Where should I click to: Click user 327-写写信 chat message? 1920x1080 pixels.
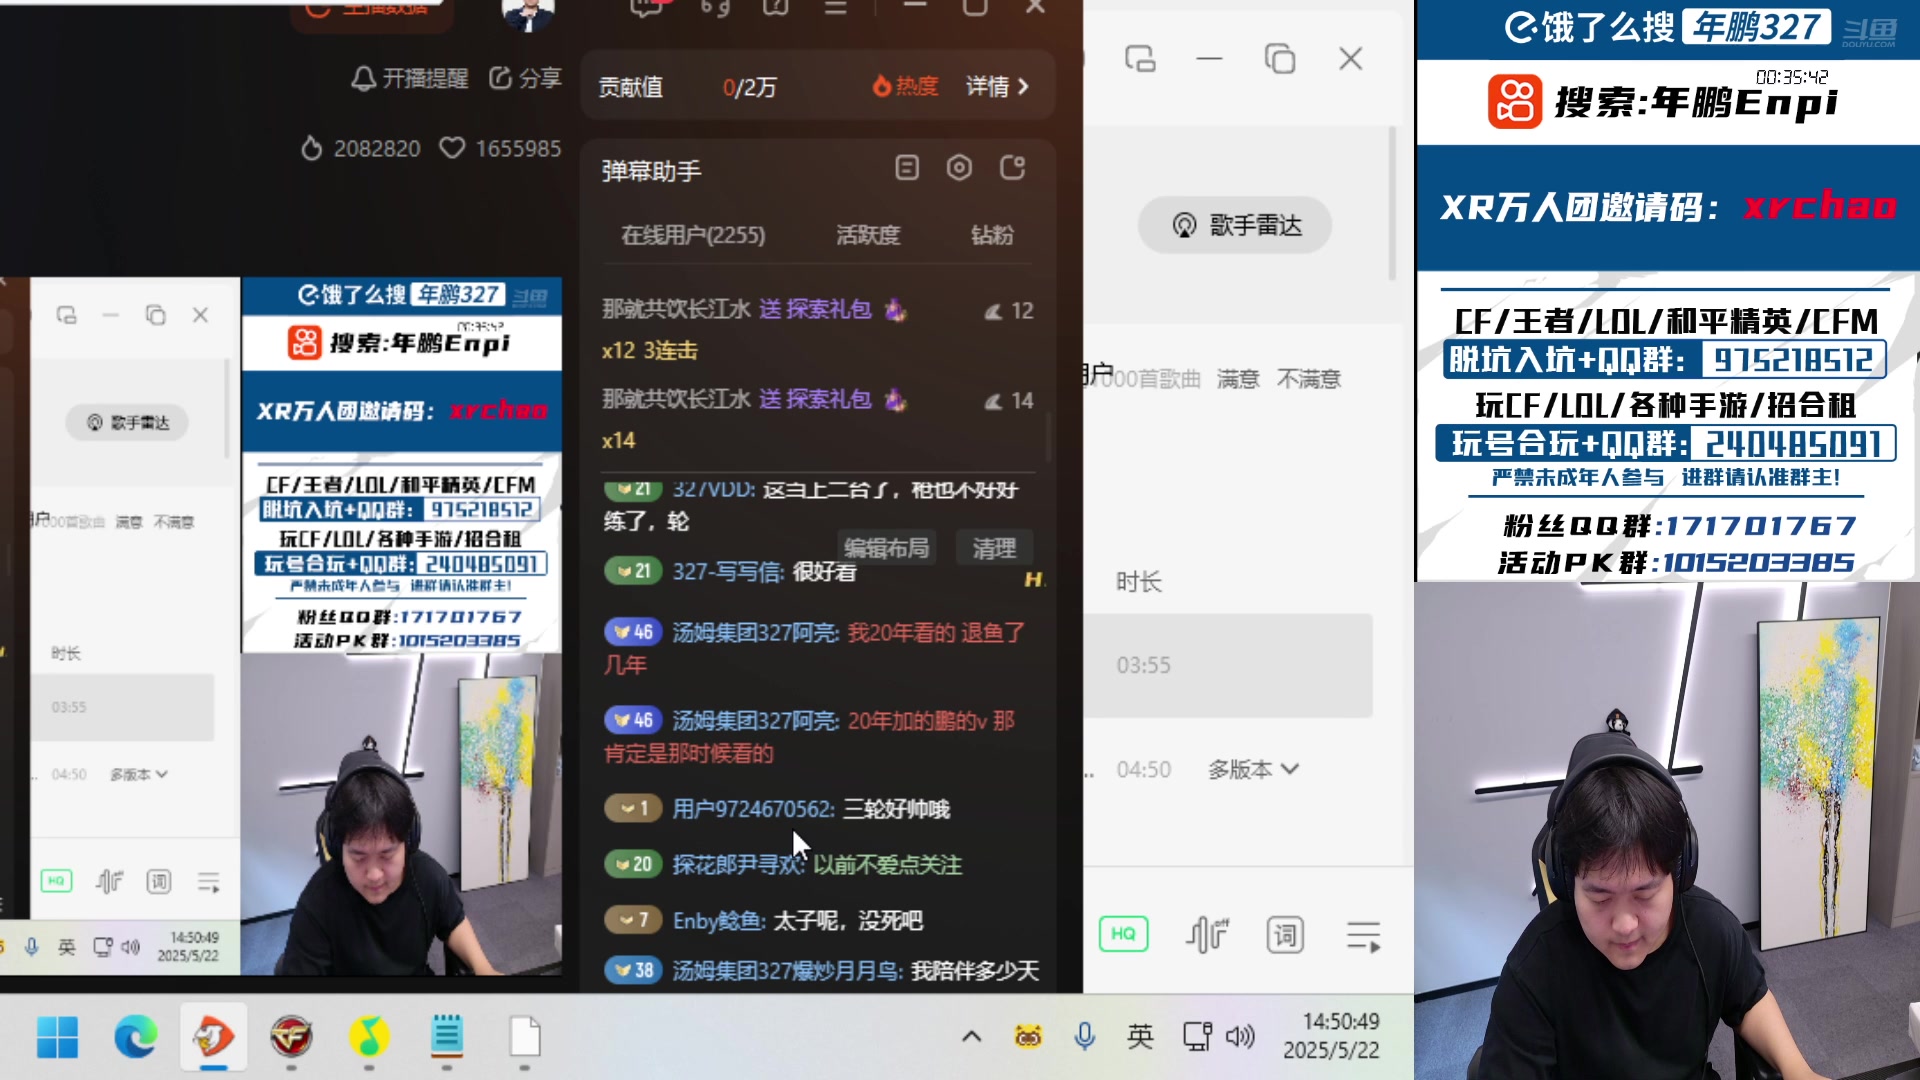(765, 572)
